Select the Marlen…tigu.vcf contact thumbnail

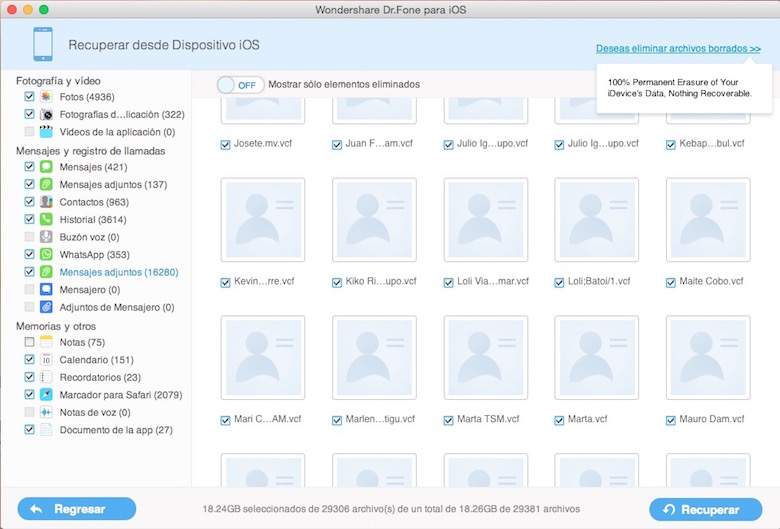click(374, 357)
